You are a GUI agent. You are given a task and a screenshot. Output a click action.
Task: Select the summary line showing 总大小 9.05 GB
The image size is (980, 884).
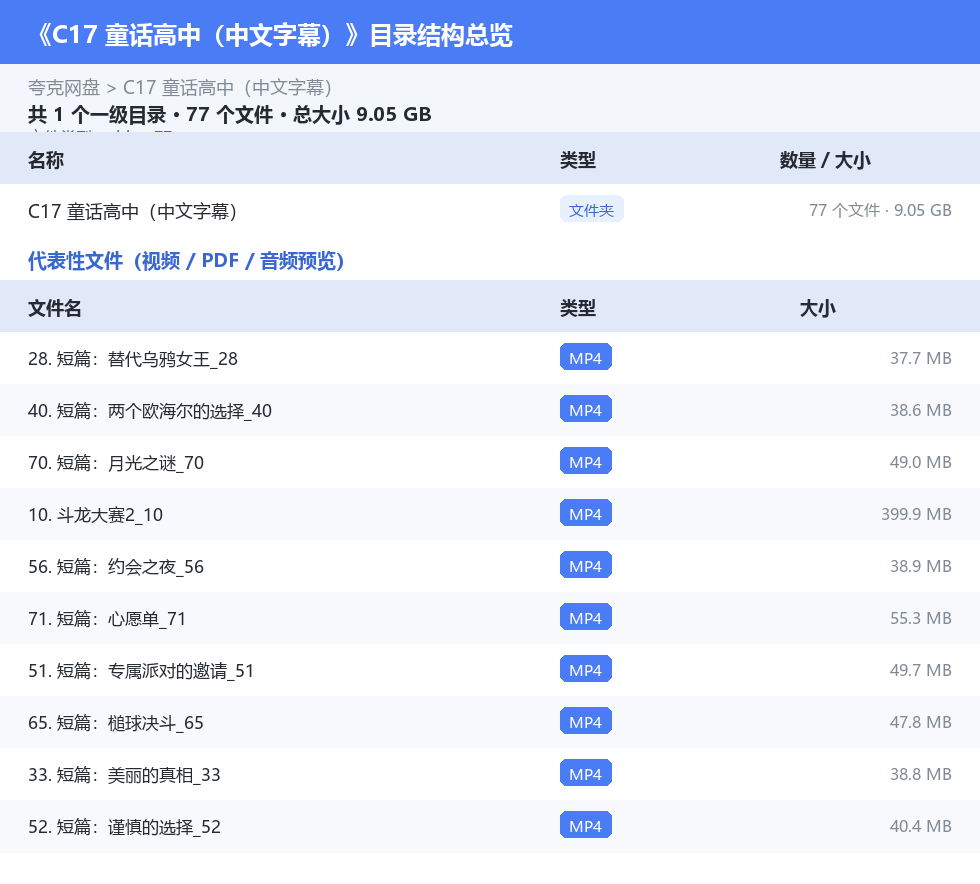pyautogui.click(x=229, y=114)
